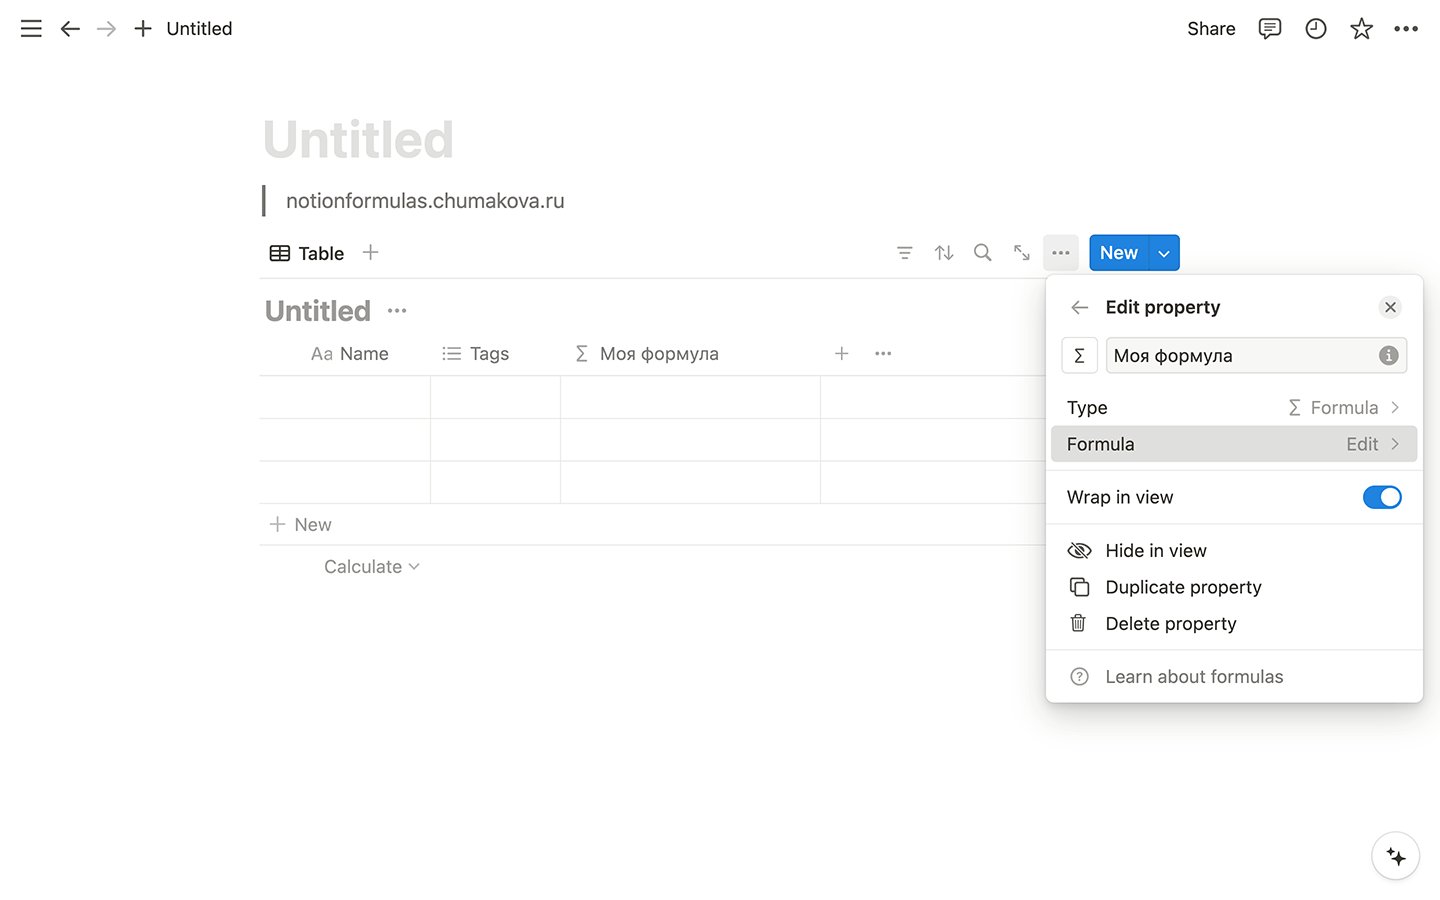Click the notionformulas.chumakova.ru quote text
Image resolution: width=1440 pixels, height=900 pixels.
(425, 201)
